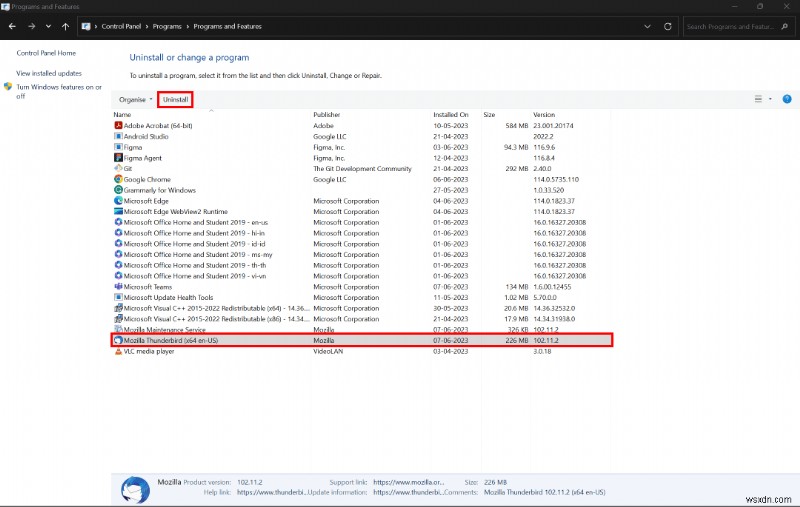
Task: Go up one level with Up arrow
Action: [65, 27]
